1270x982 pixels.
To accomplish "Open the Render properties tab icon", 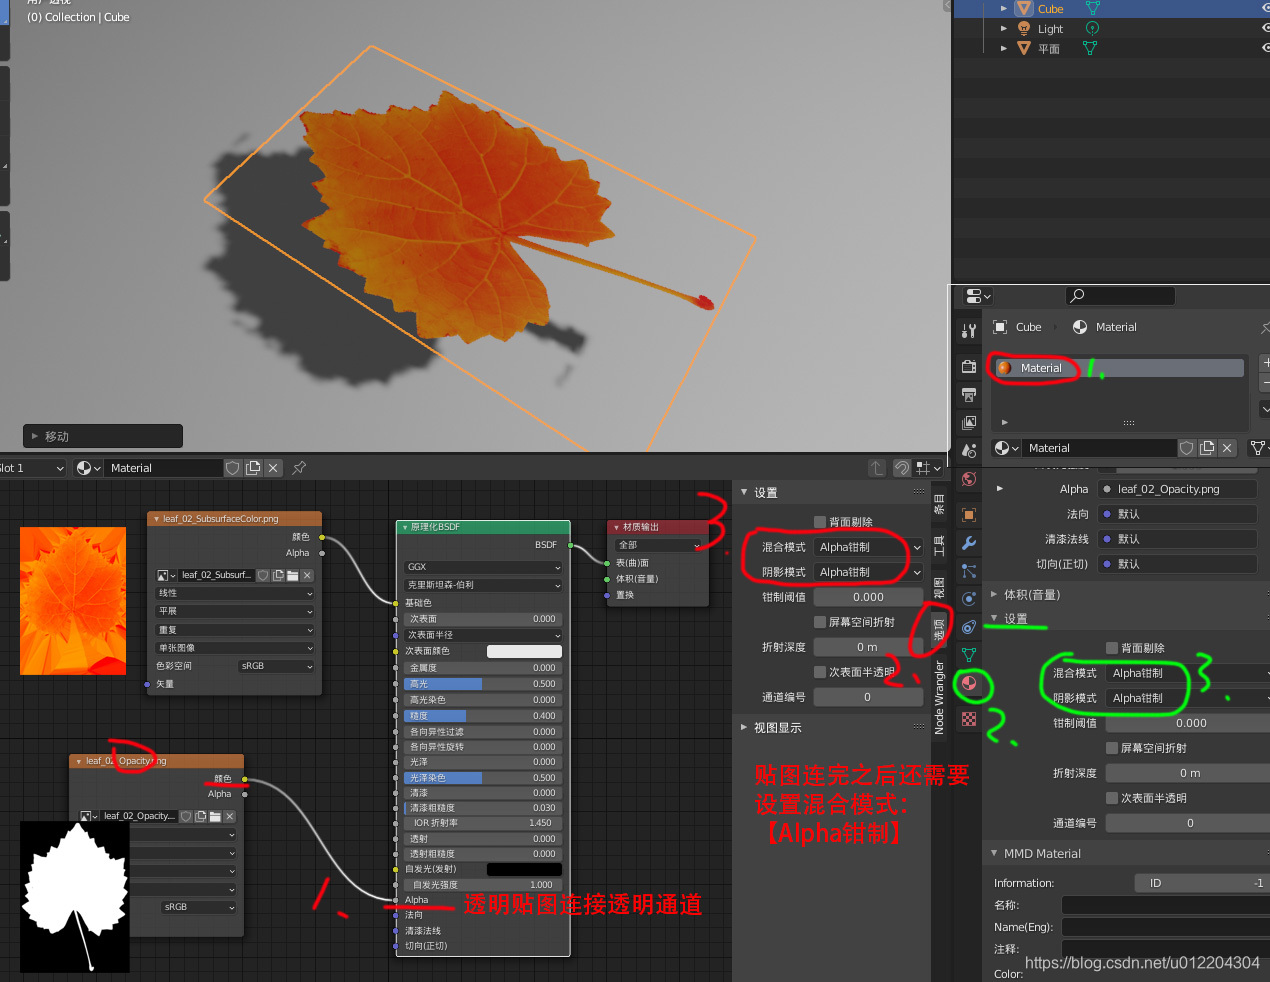I will [968, 366].
